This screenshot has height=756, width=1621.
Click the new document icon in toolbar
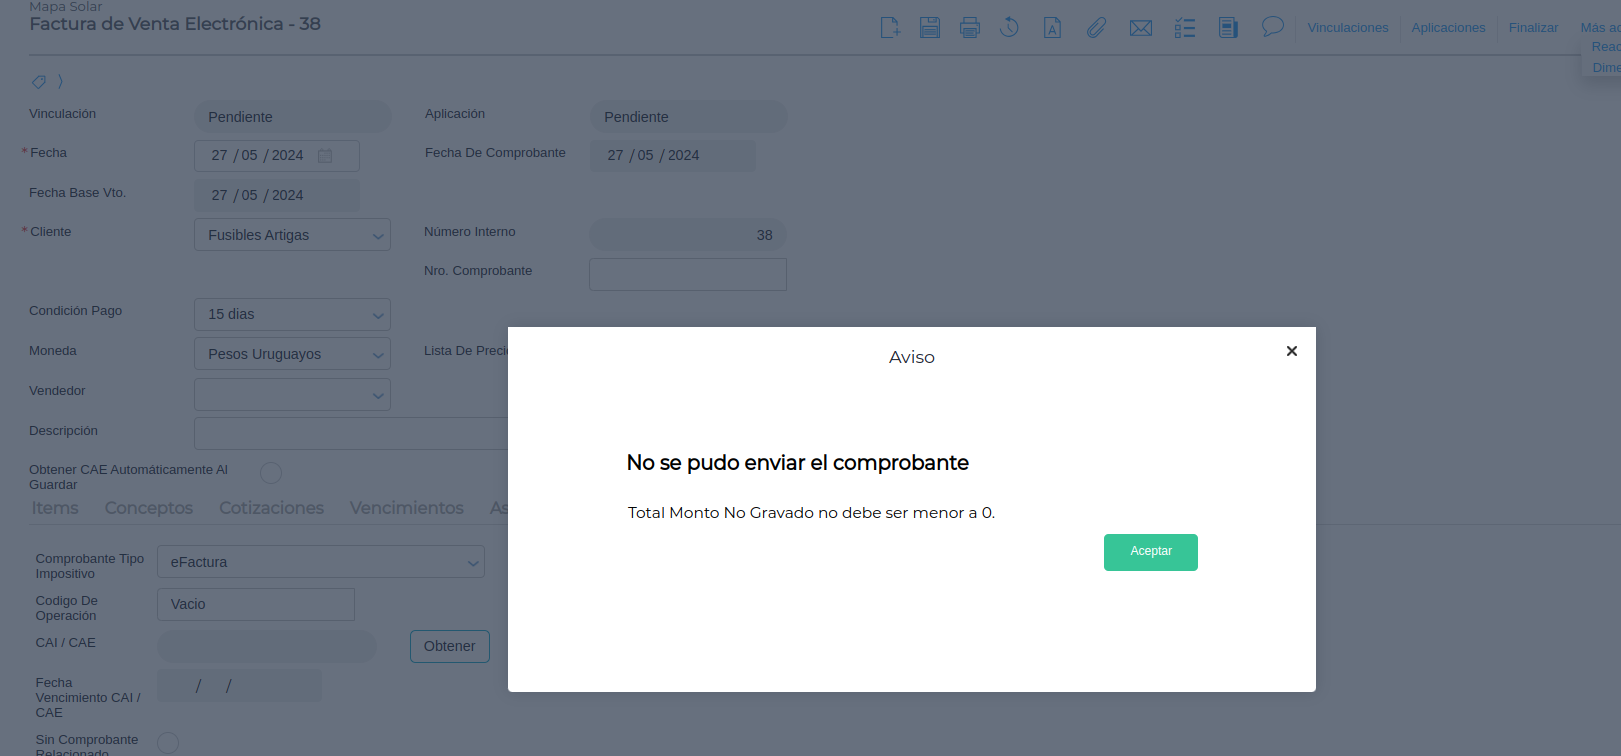890,28
